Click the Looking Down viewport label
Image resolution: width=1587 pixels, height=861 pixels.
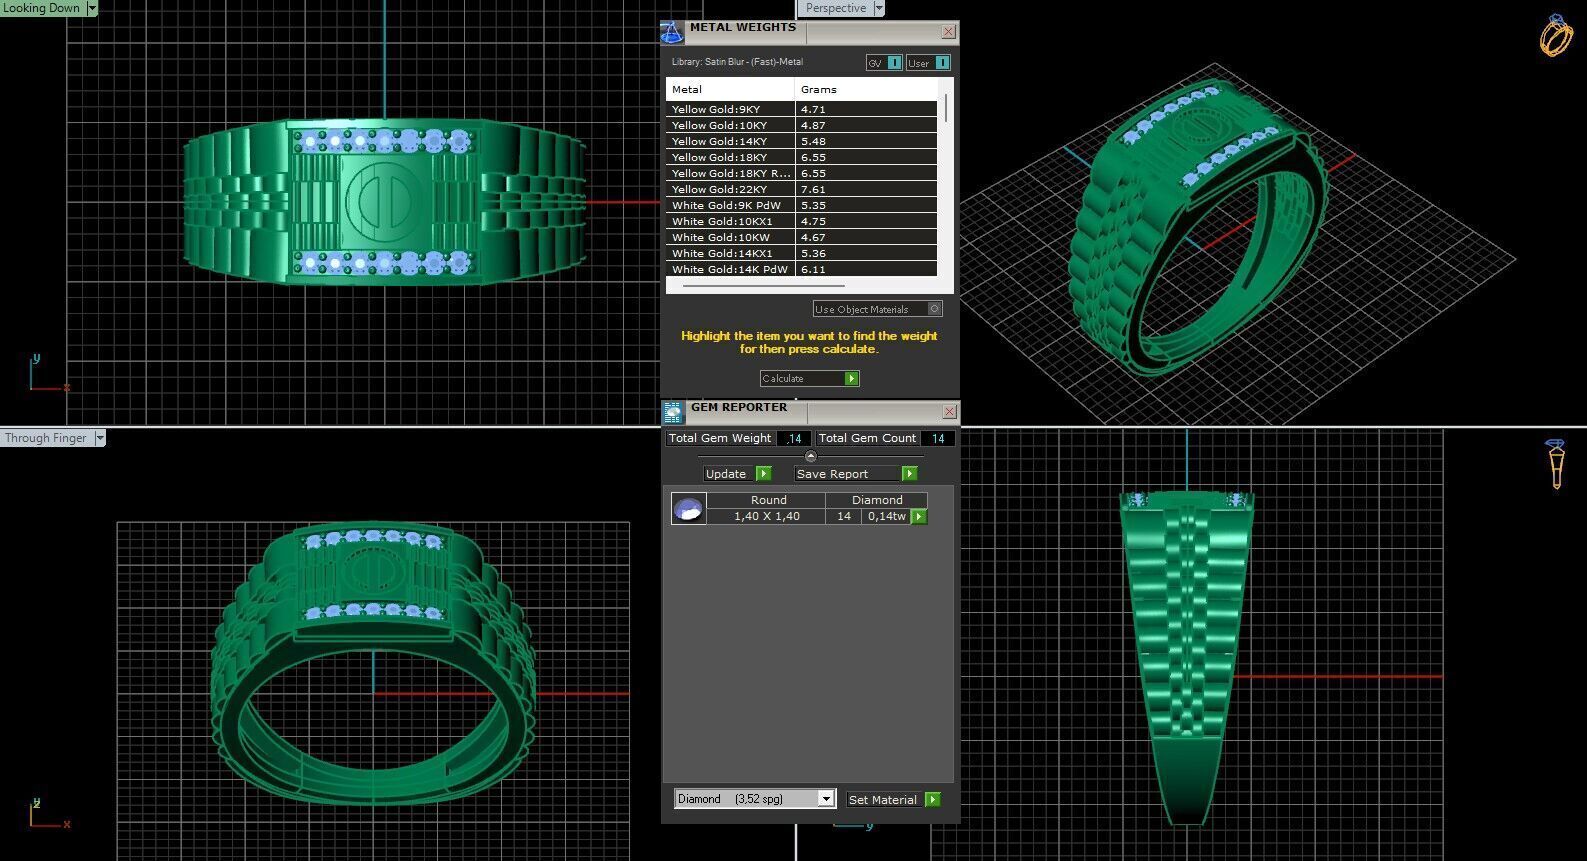[x=42, y=8]
